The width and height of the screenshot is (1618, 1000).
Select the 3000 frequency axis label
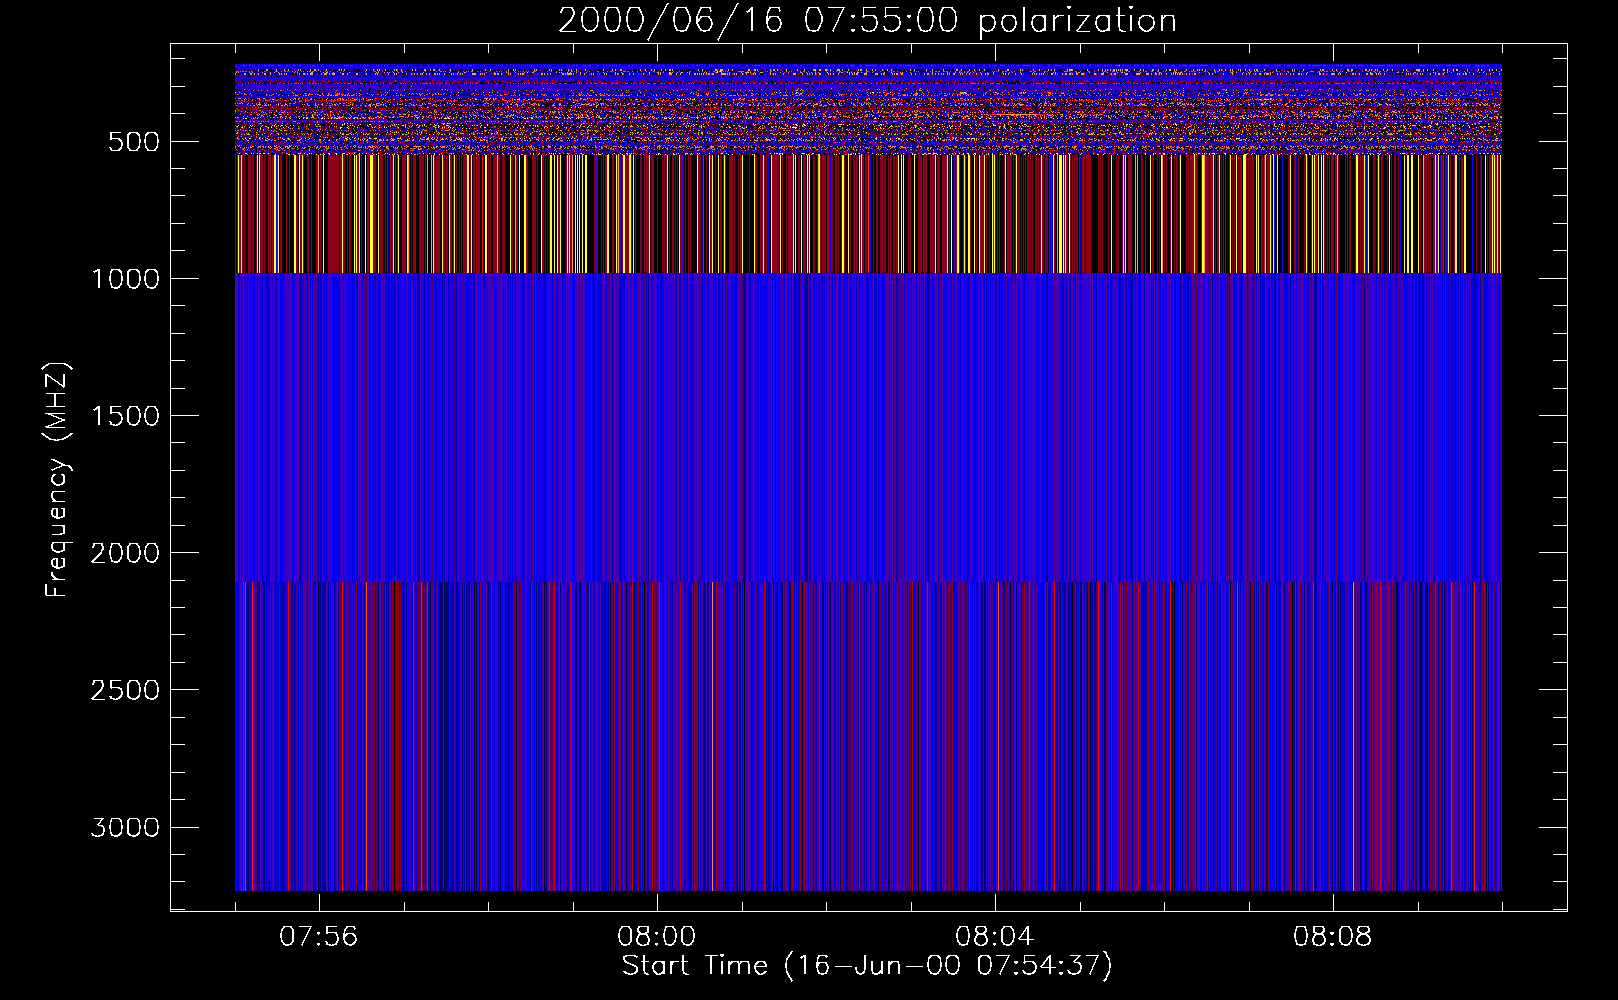click(x=125, y=828)
